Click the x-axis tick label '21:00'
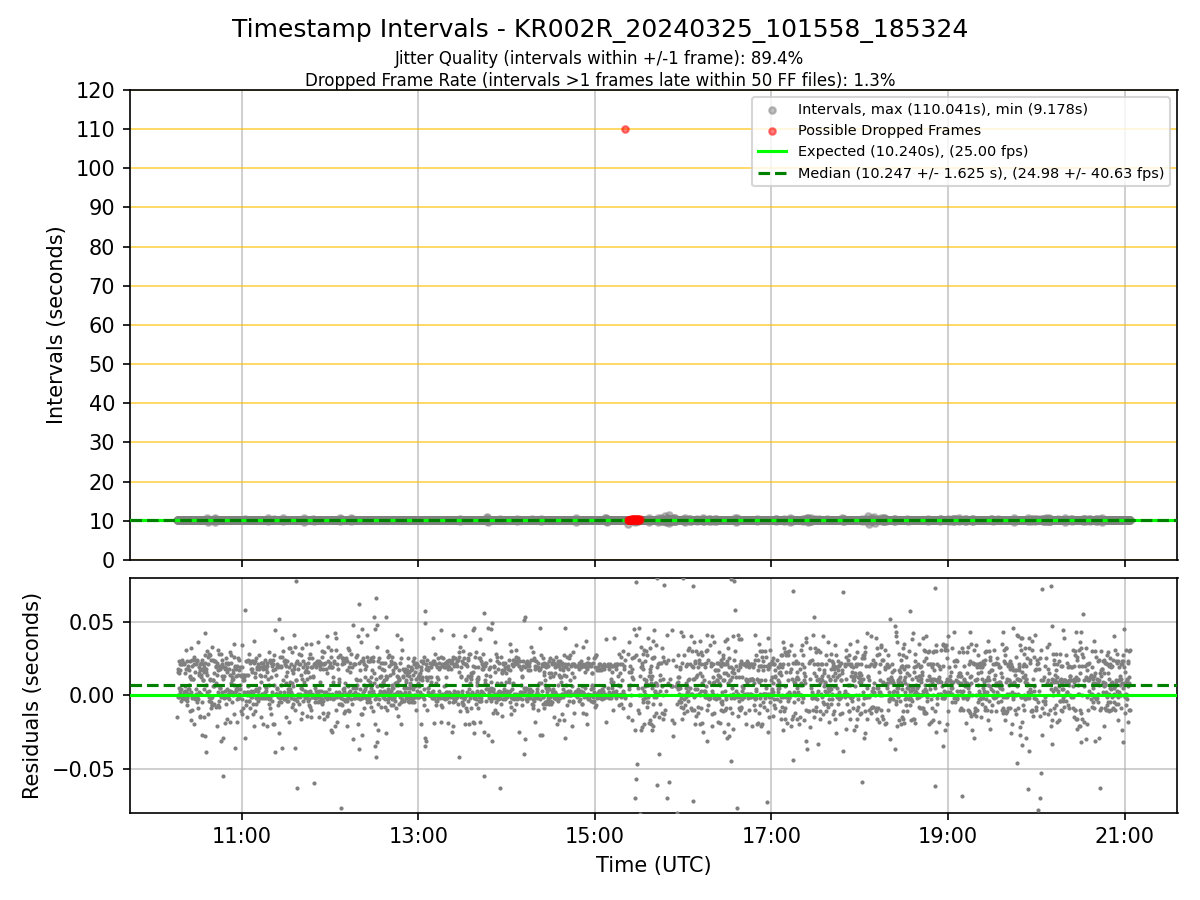This screenshot has width=1200, height=900. 1124,834
